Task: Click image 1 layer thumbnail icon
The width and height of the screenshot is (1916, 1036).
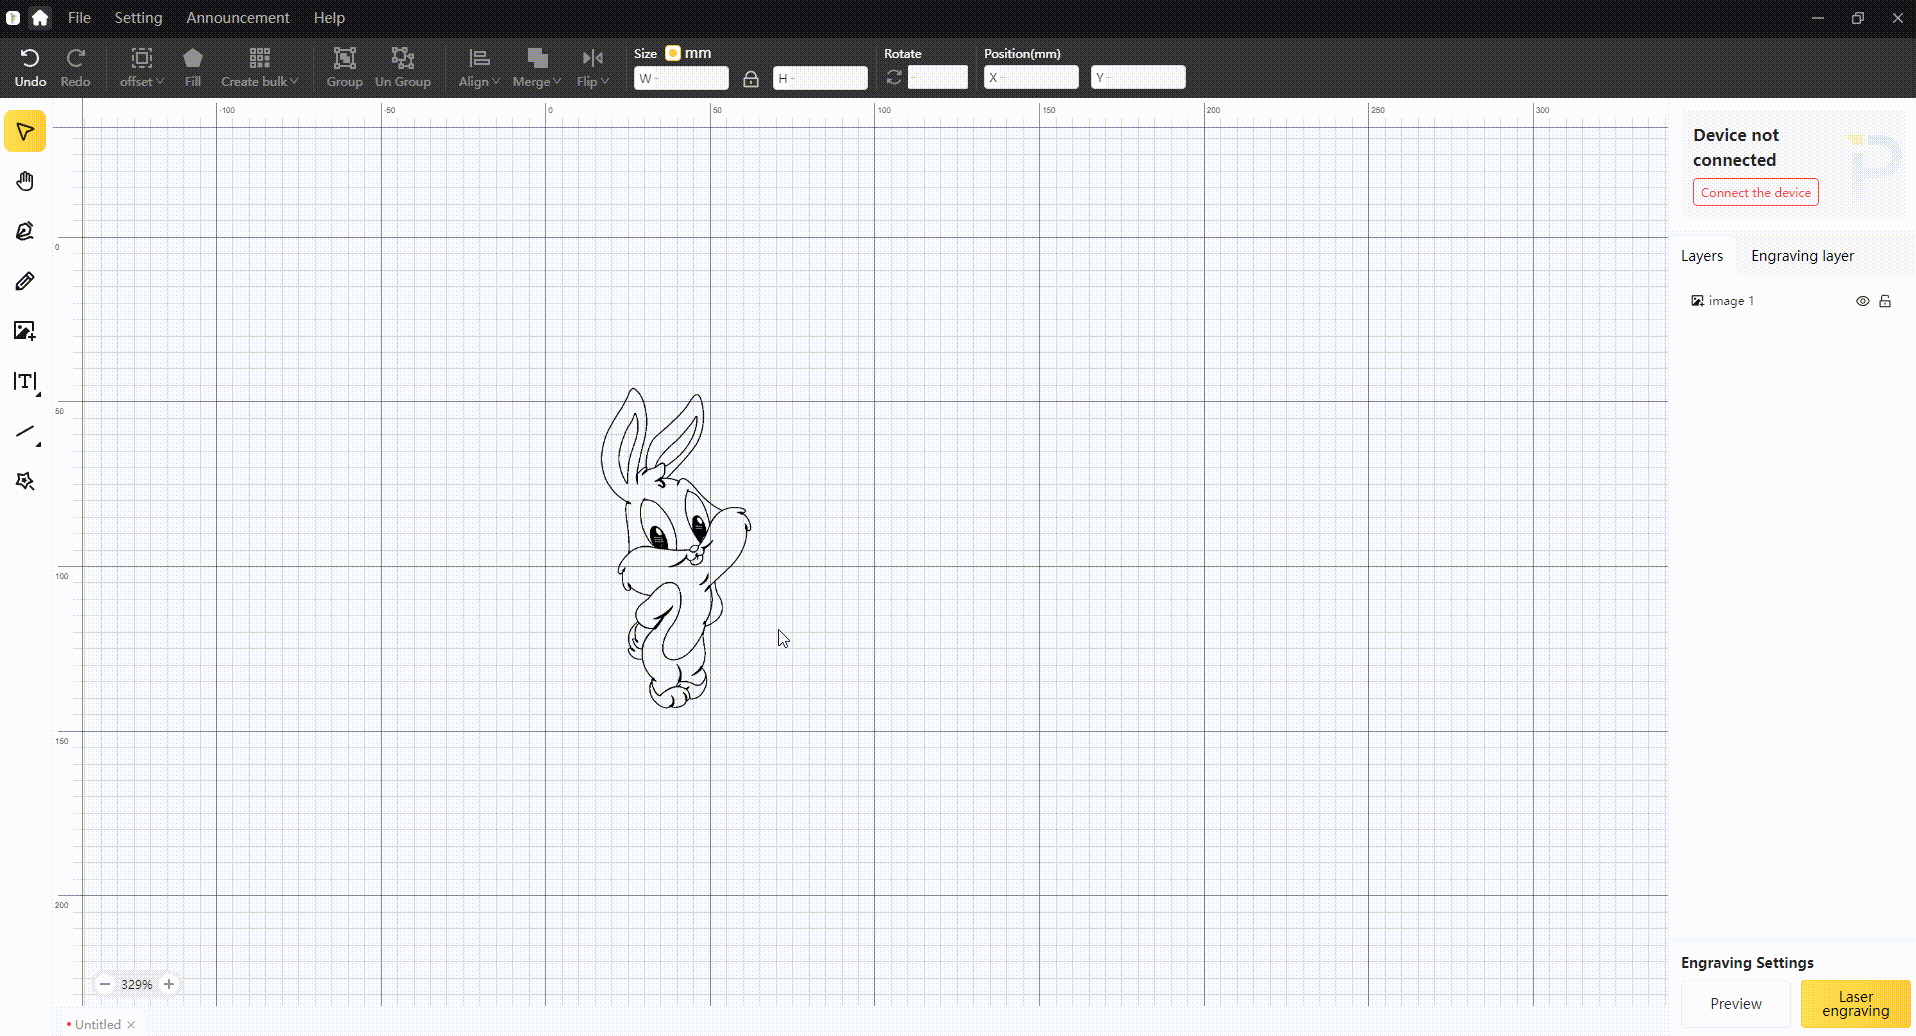Action: point(1697,301)
